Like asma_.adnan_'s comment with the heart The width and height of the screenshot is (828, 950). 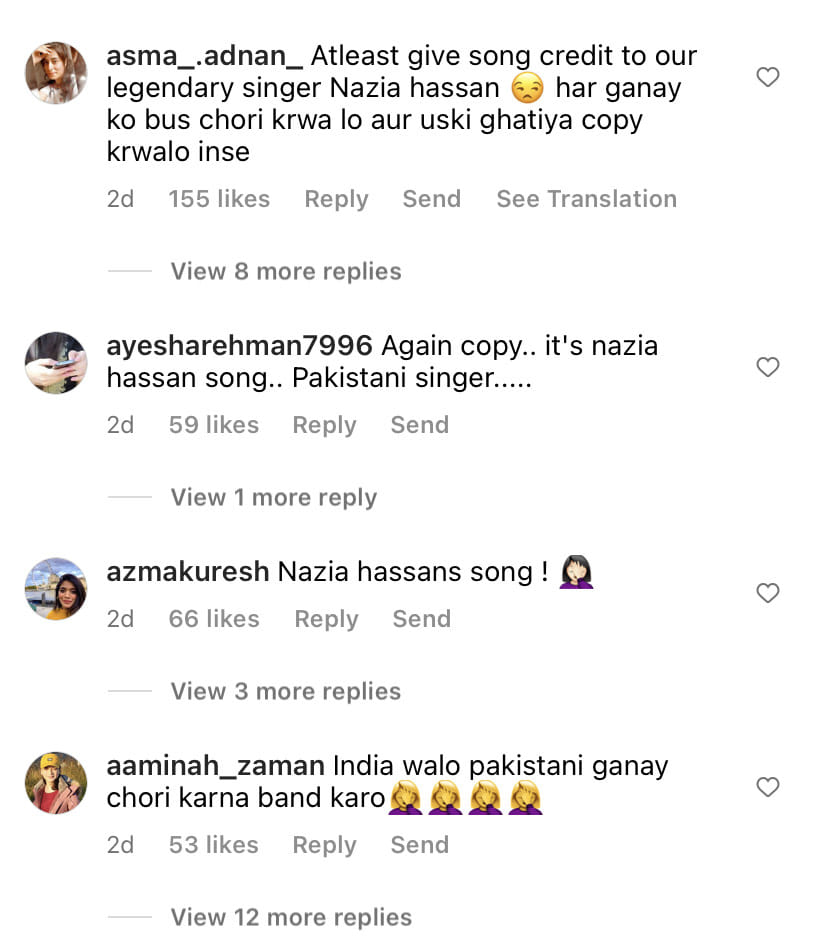click(767, 77)
